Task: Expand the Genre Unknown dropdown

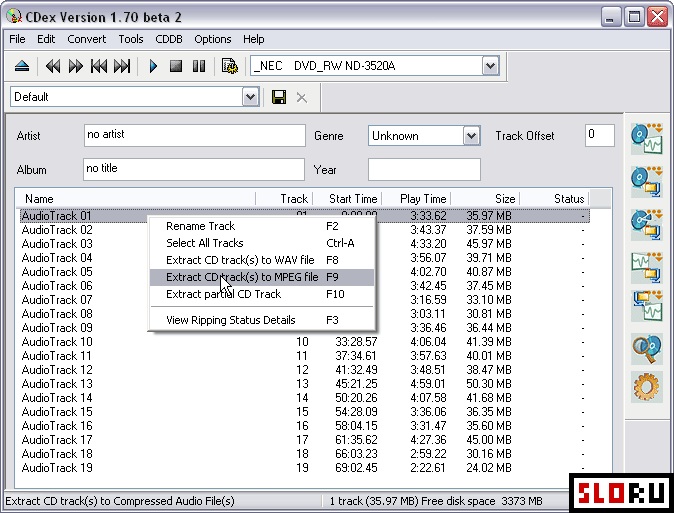Action: click(x=472, y=136)
